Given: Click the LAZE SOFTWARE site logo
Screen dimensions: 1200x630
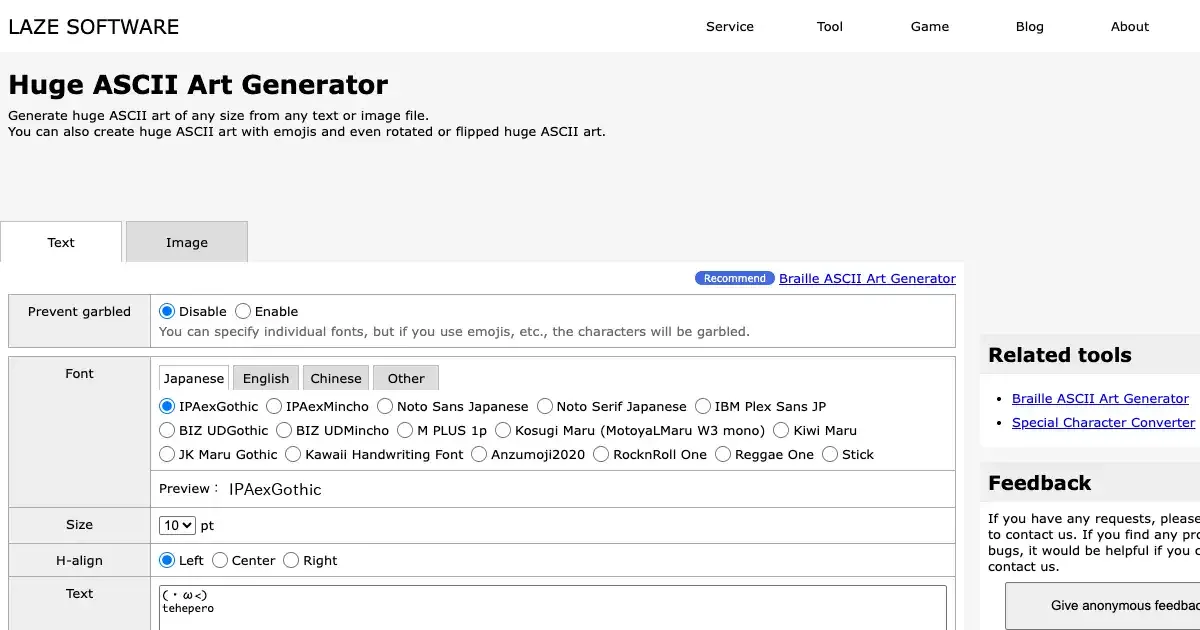Looking at the screenshot, I should 94,27.
